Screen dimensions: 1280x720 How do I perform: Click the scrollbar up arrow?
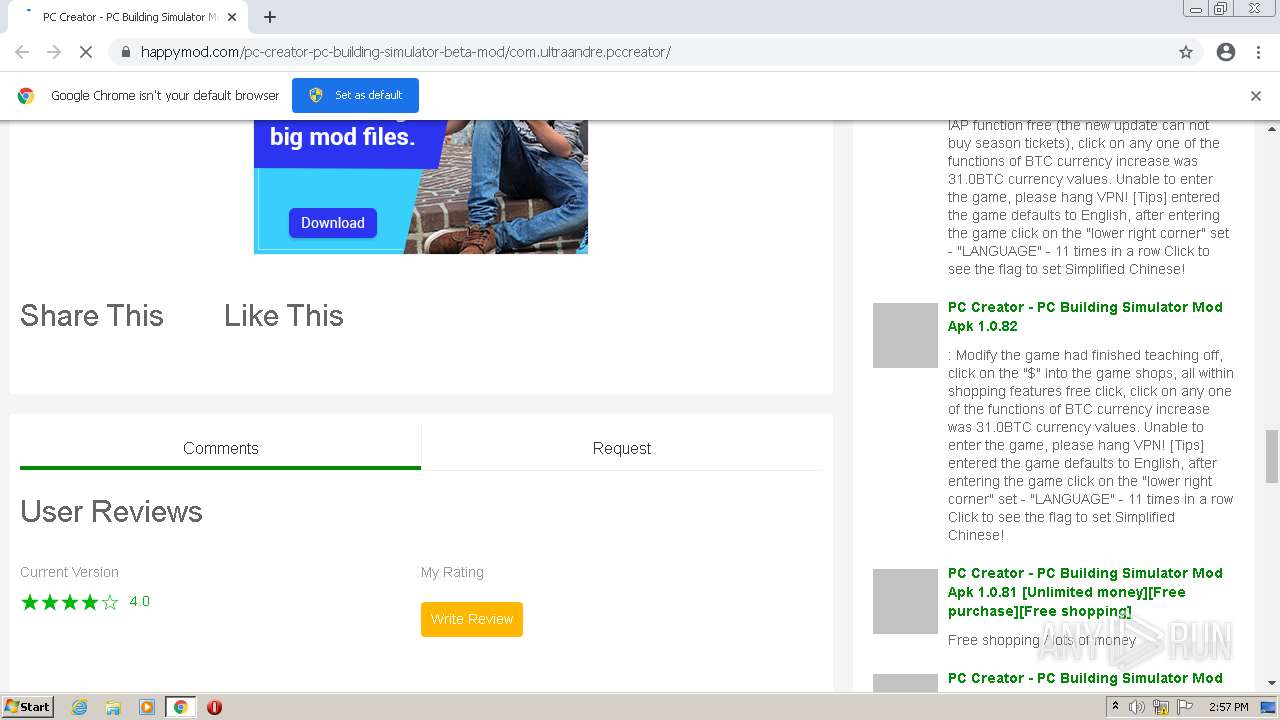pyautogui.click(x=1272, y=128)
